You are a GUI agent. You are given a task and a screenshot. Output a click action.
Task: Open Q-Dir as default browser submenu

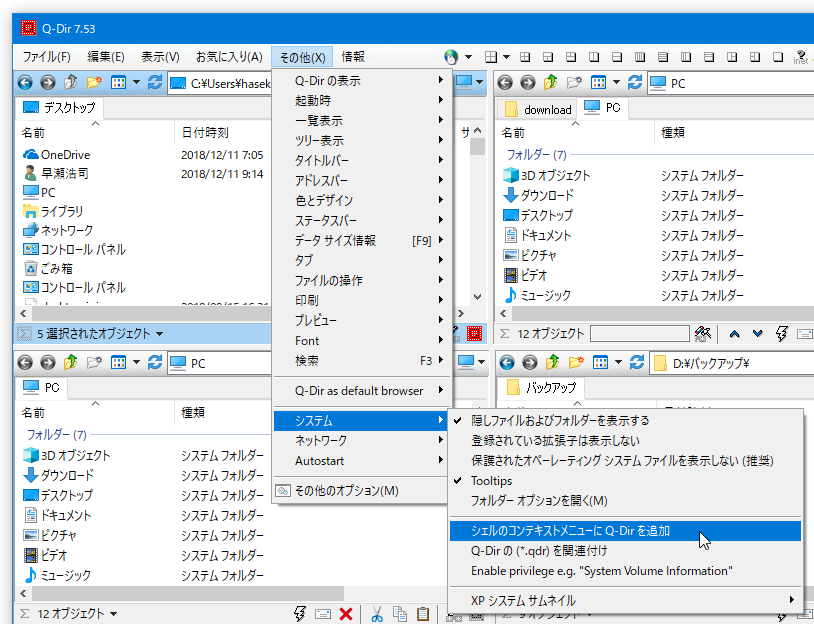click(360, 391)
